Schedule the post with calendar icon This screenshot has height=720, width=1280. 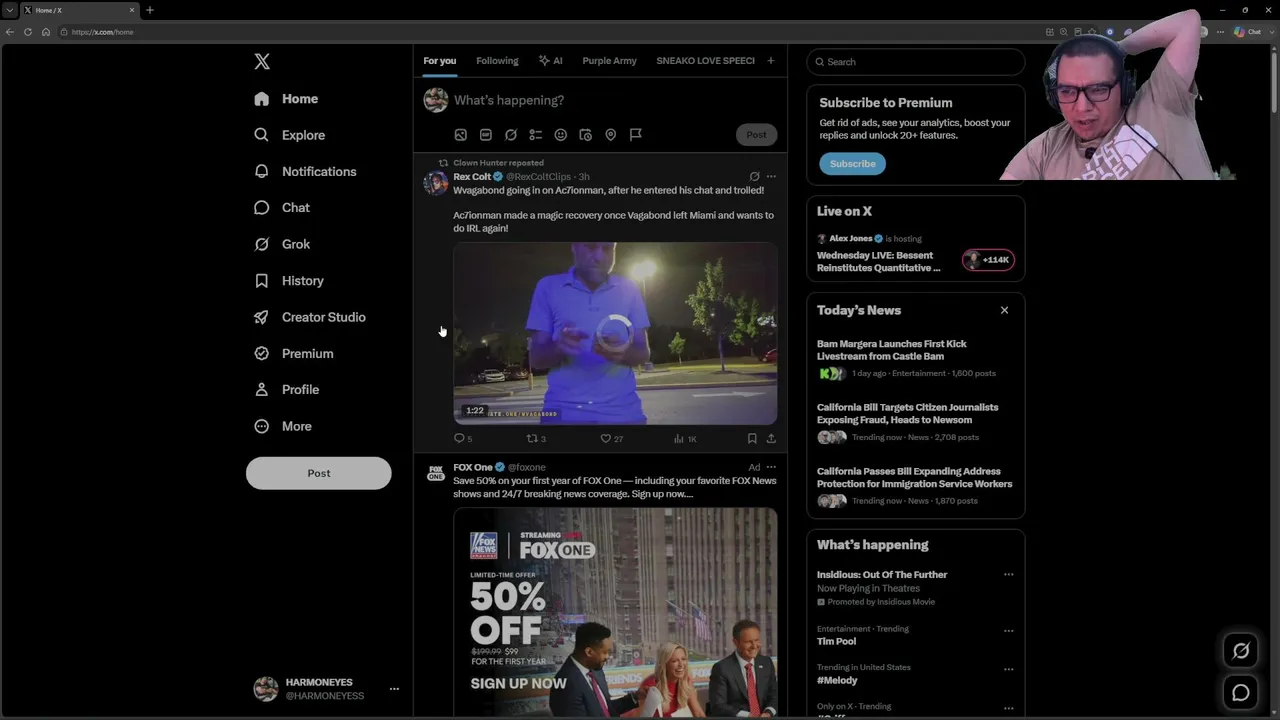(x=586, y=135)
